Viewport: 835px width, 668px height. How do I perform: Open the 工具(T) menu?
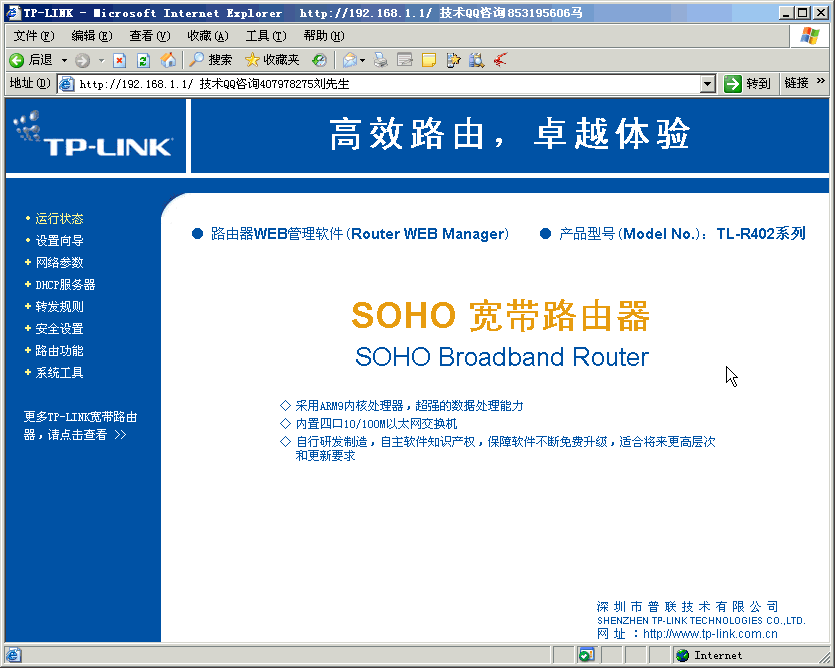pos(265,36)
